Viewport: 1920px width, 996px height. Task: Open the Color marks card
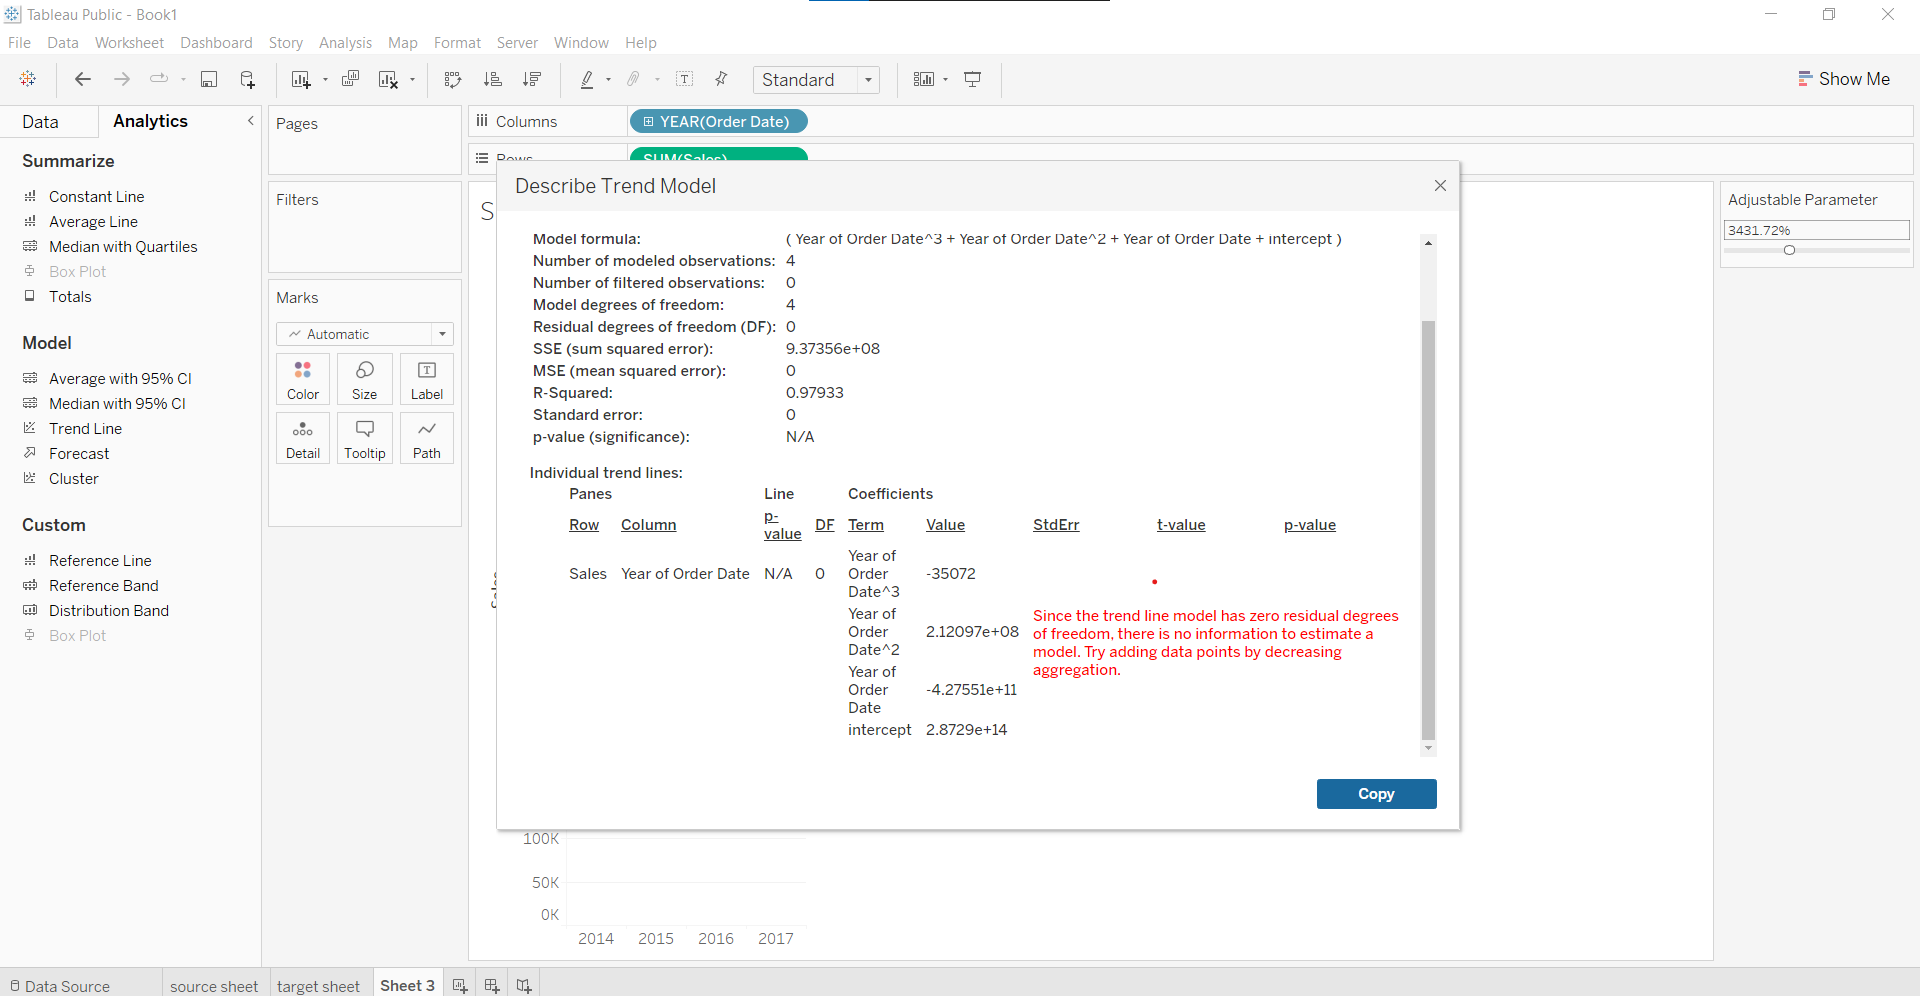point(303,379)
